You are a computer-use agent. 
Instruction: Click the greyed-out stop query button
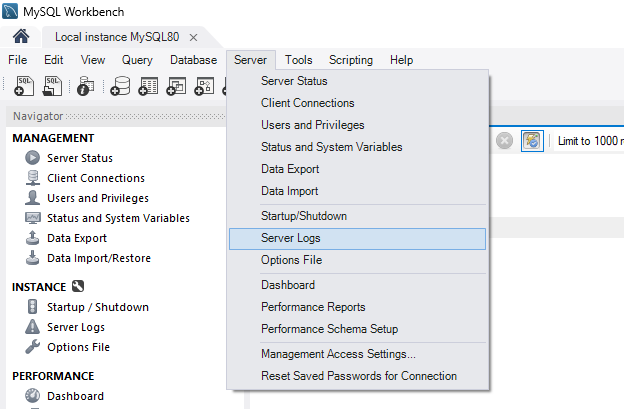point(505,141)
